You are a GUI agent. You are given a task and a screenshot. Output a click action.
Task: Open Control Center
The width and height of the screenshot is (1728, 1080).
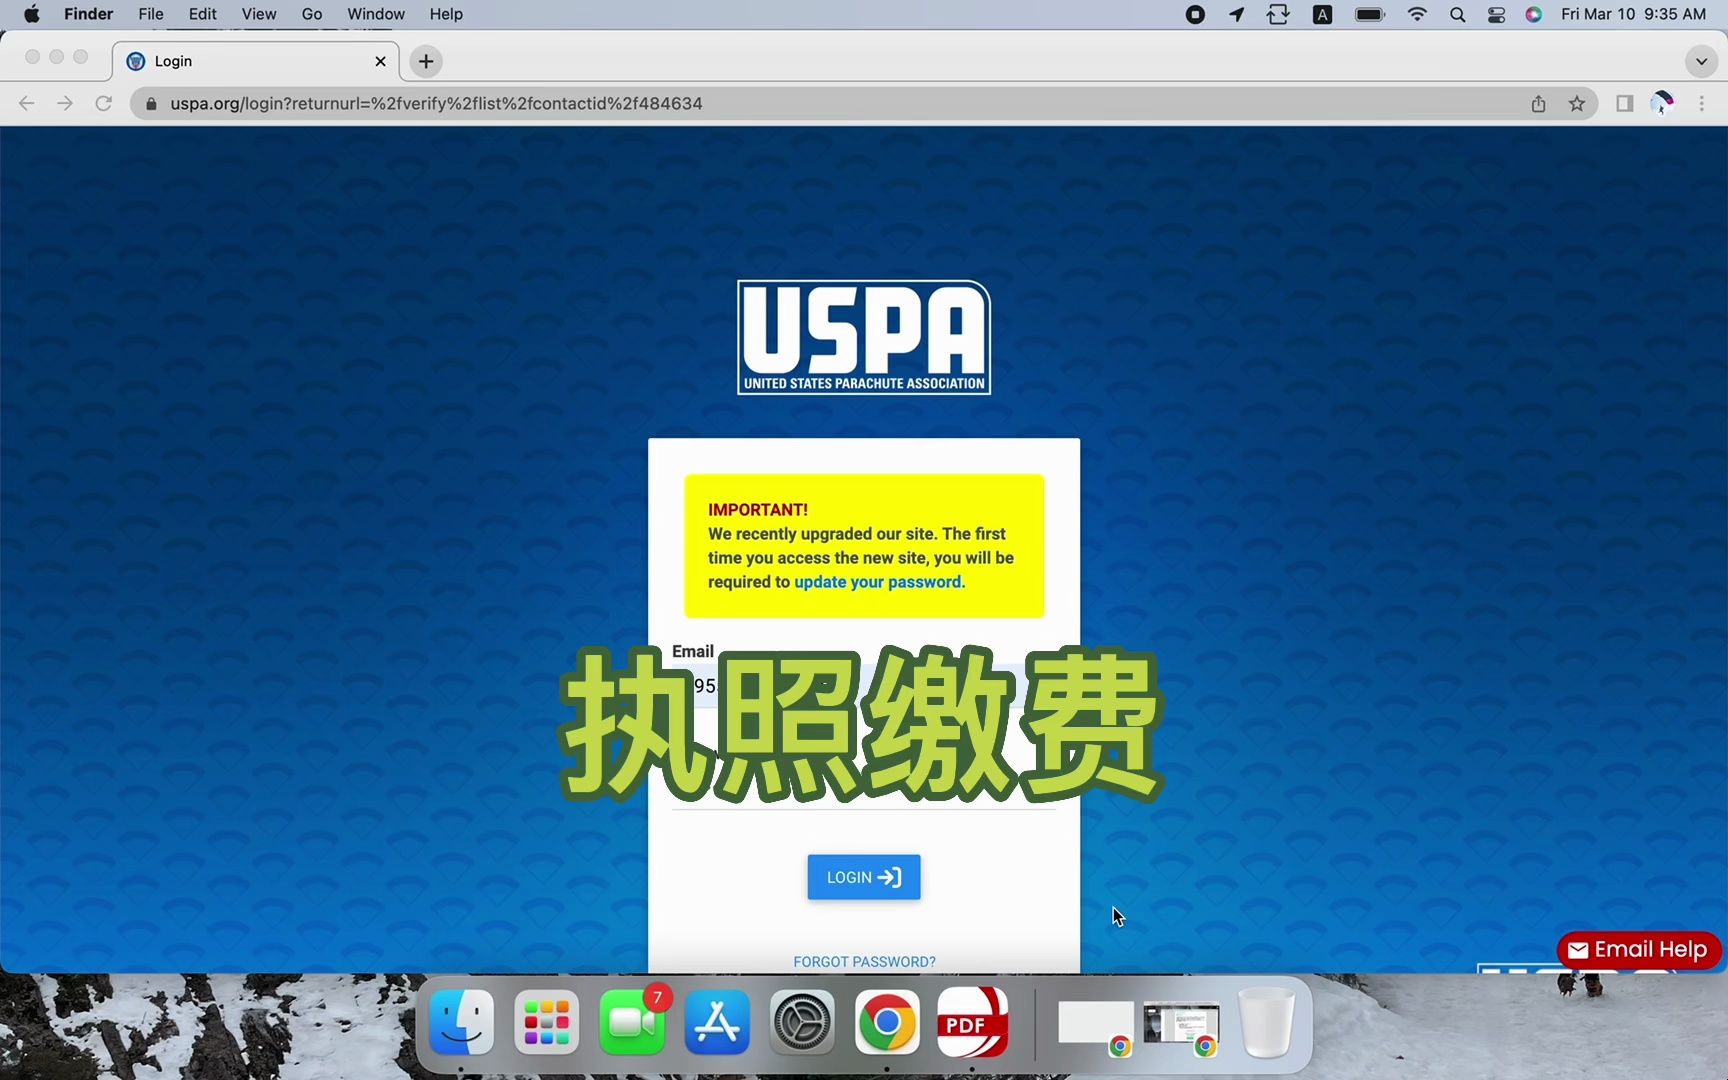[x=1496, y=14]
